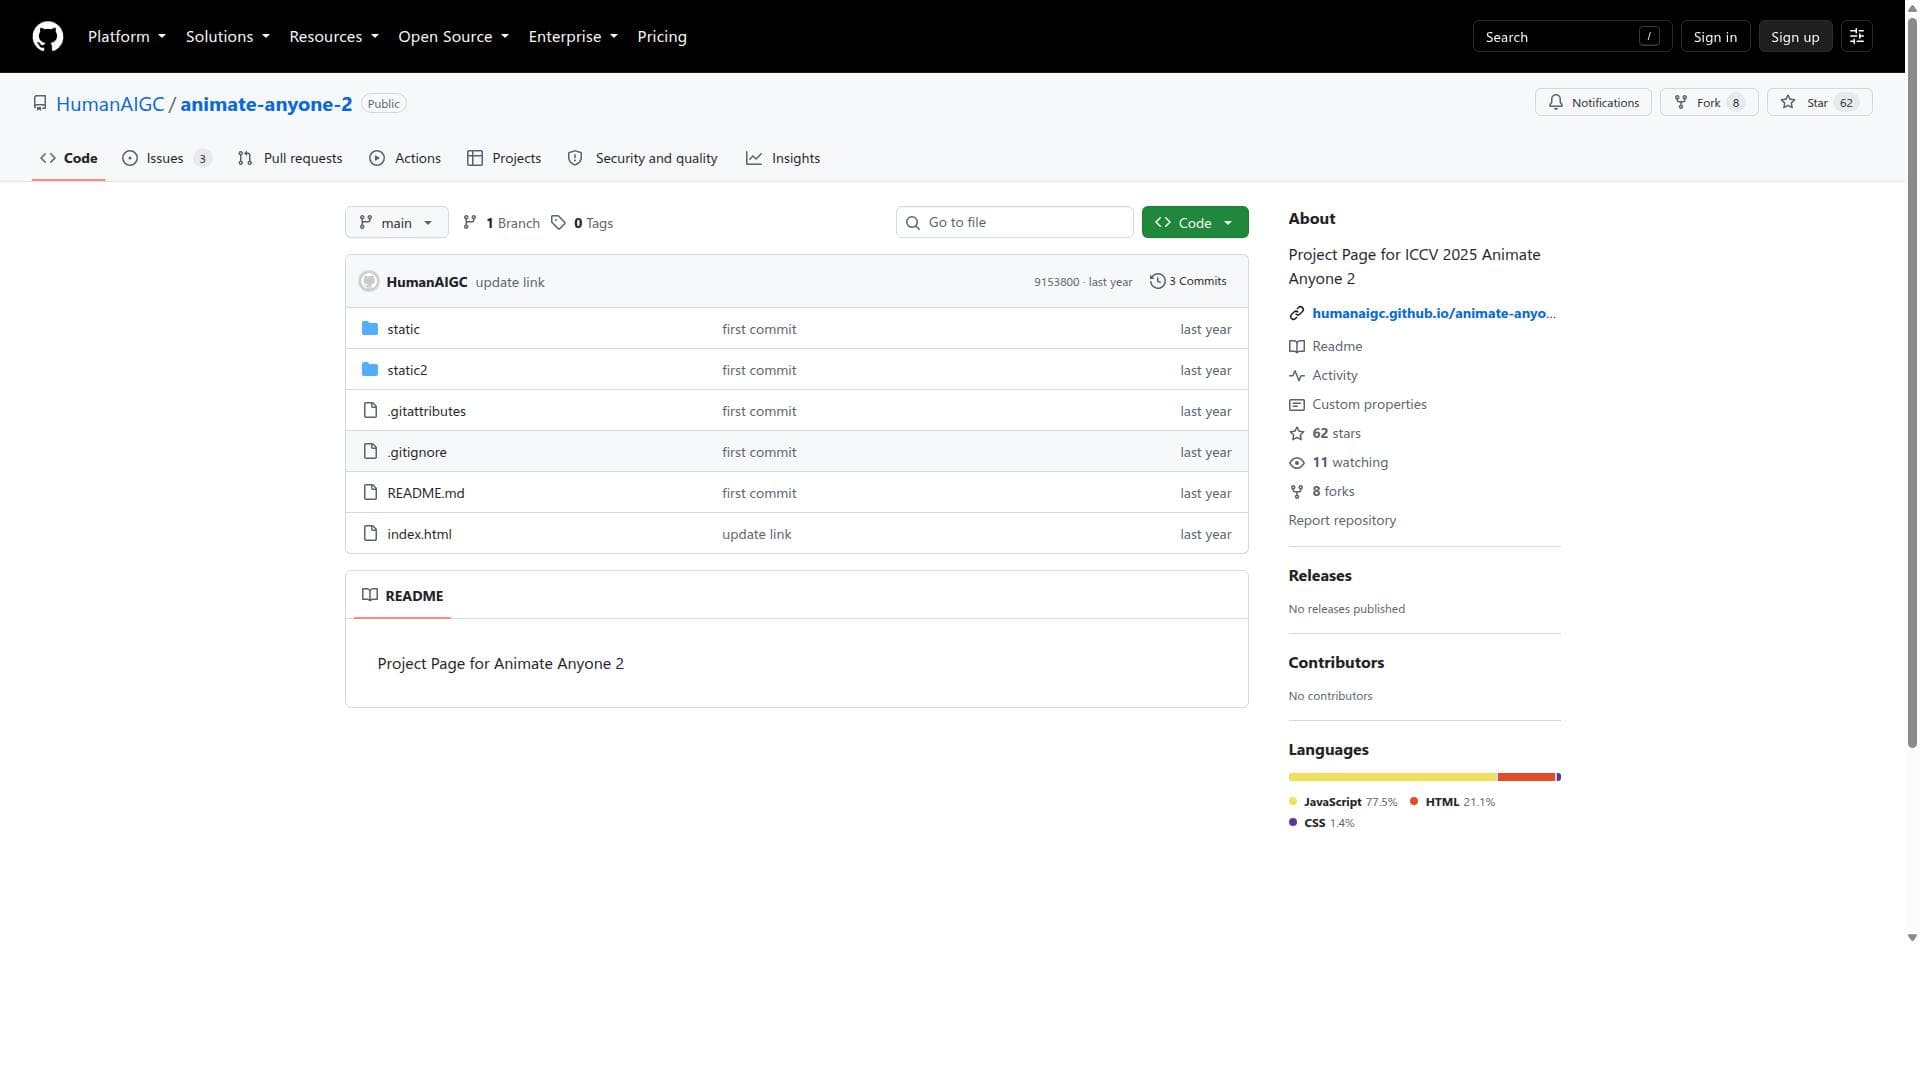
Task: Open Security and quality tab
Action: click(x=643, y=159)
